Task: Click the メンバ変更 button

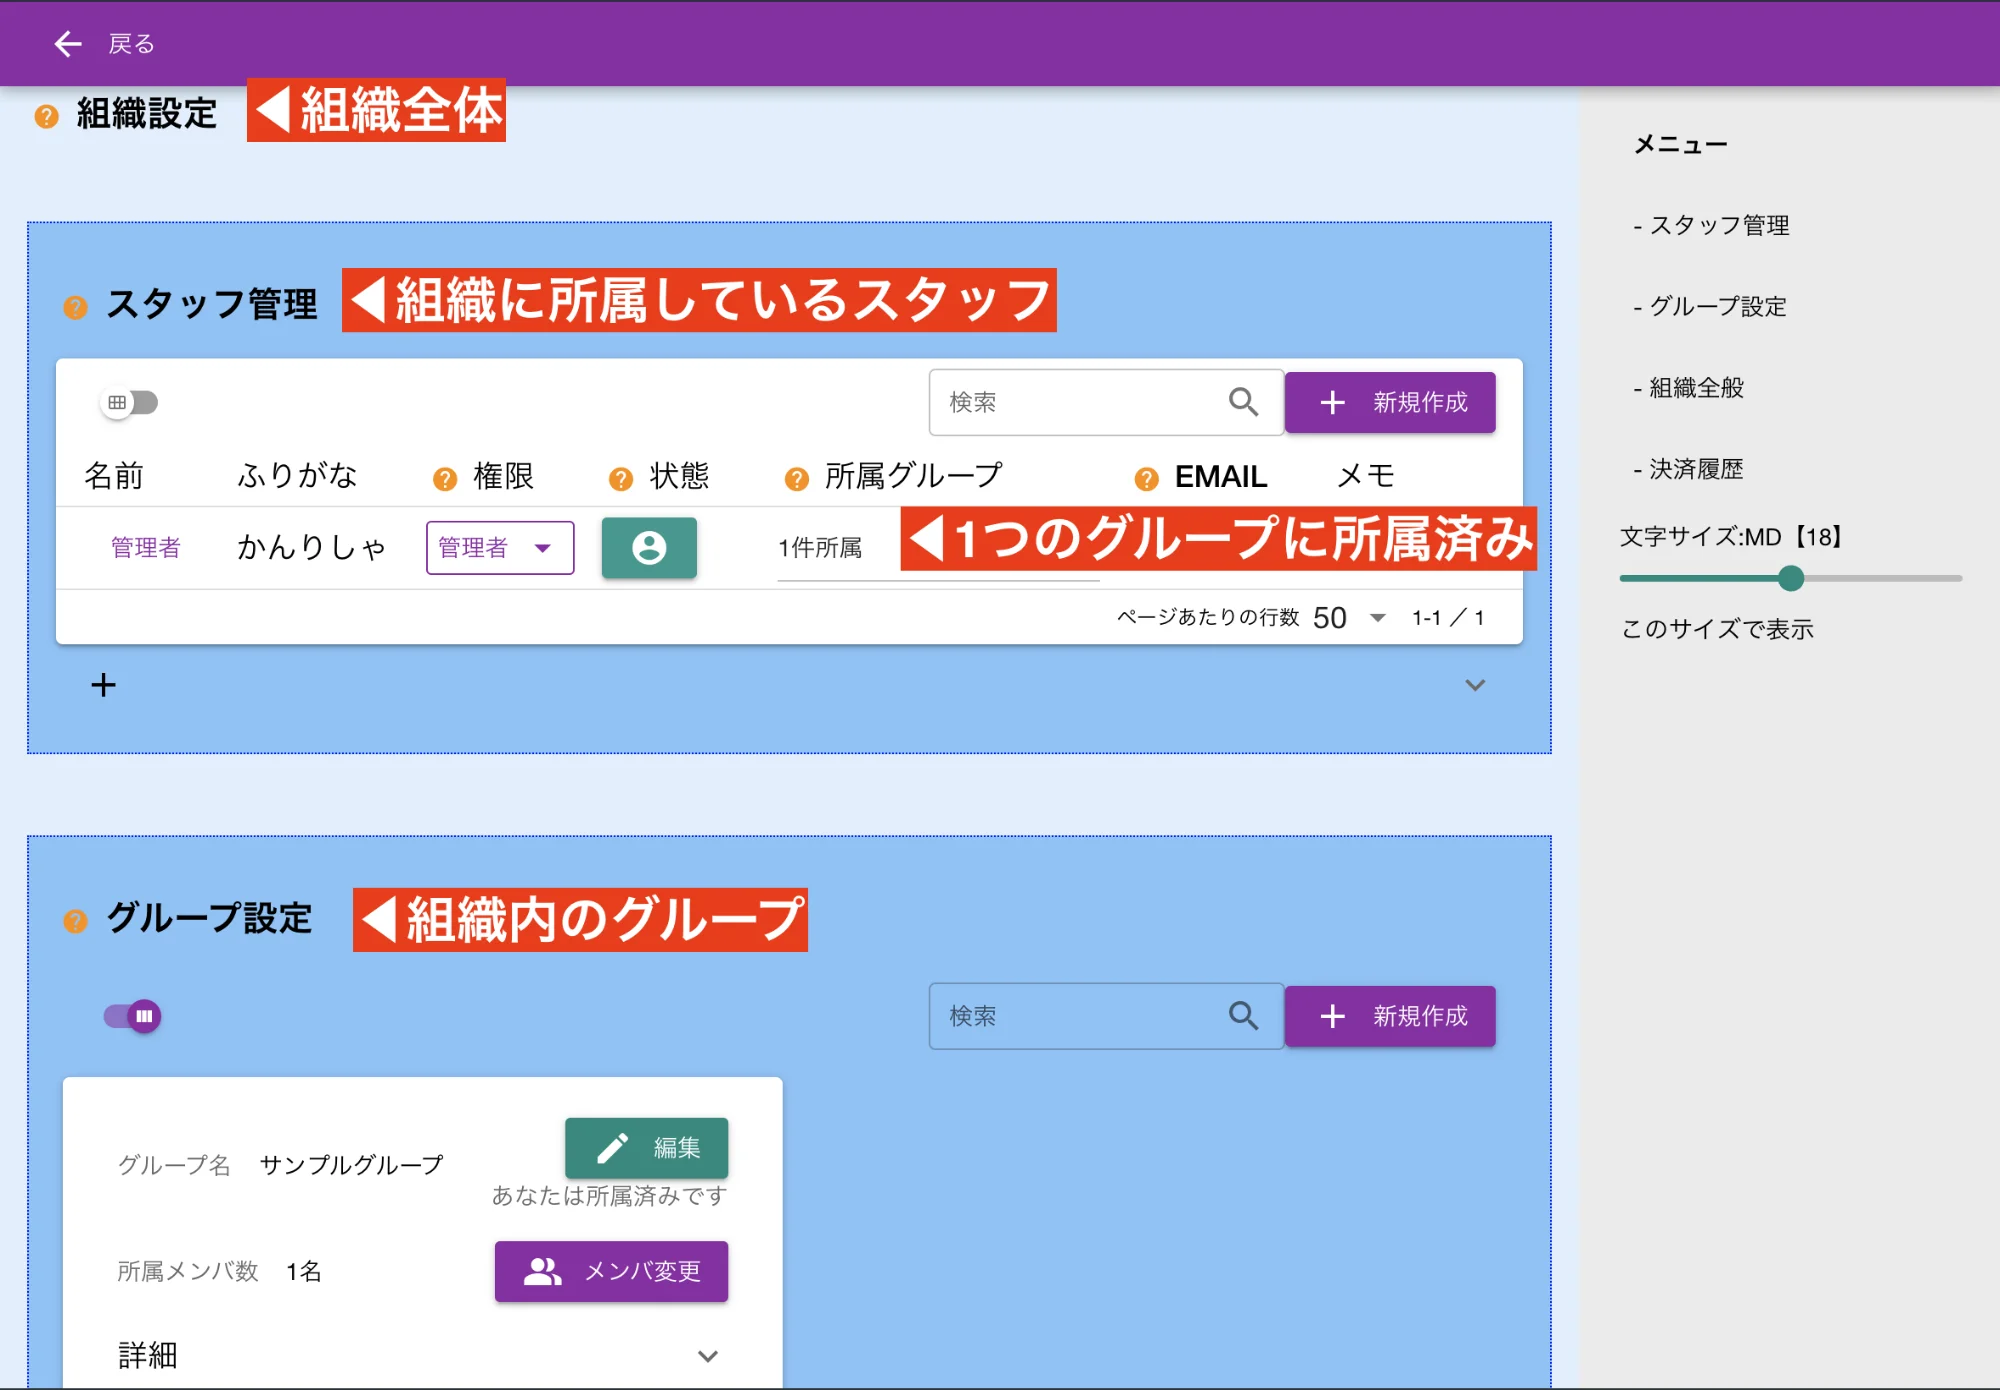Action: coord(610,1271)
